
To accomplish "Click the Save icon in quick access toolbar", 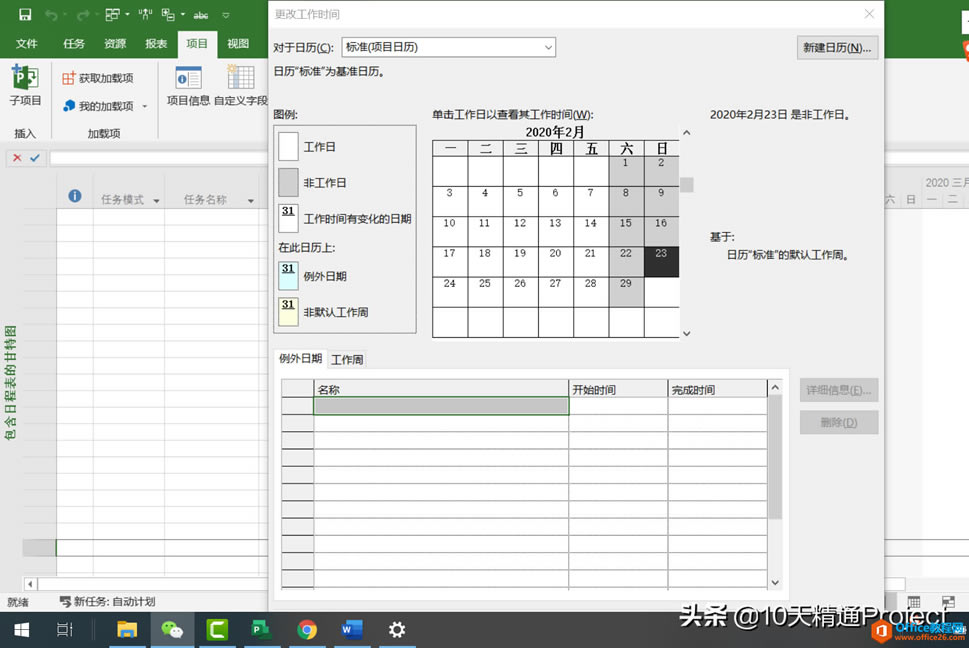I will point(25,15).
